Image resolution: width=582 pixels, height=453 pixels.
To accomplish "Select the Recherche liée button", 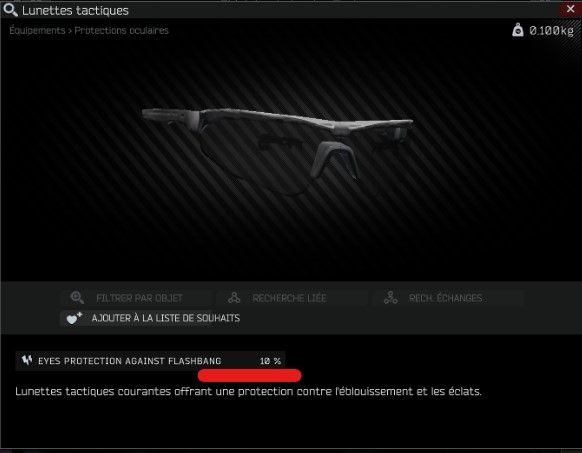I will click(x=291, y=298).
